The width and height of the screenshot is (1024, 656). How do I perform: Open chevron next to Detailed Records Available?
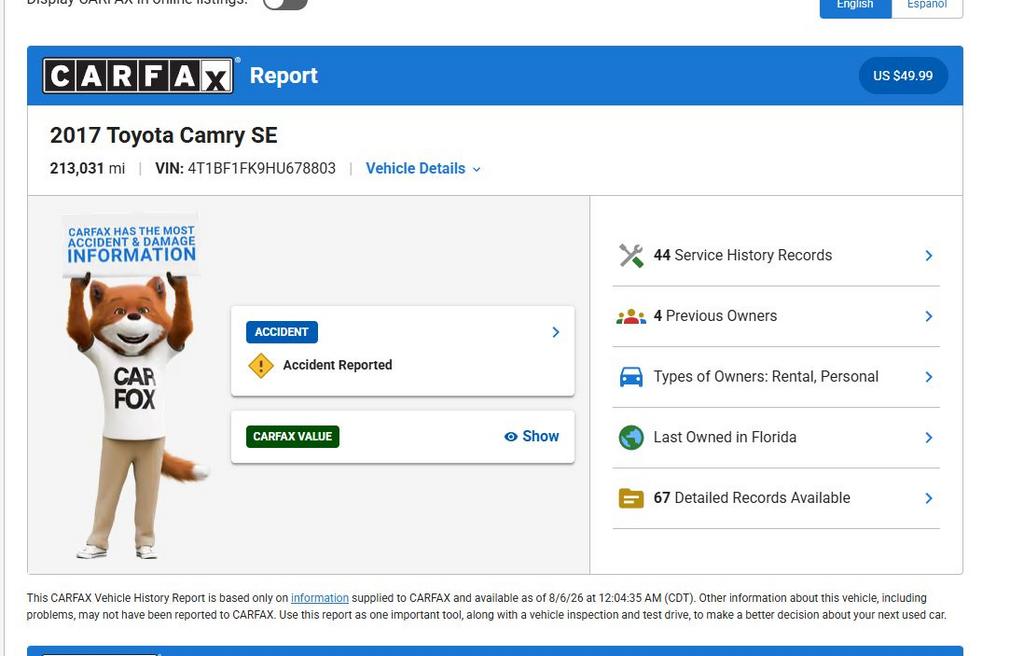click(929, 498)
